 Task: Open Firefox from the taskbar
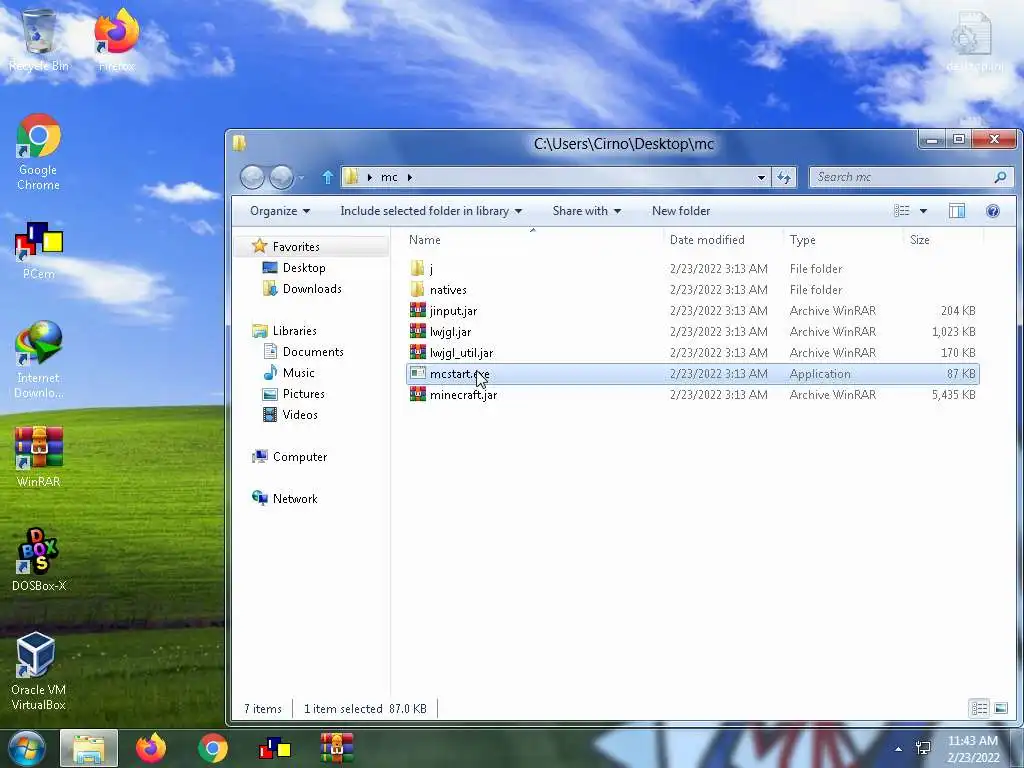(x=151, y=748)
